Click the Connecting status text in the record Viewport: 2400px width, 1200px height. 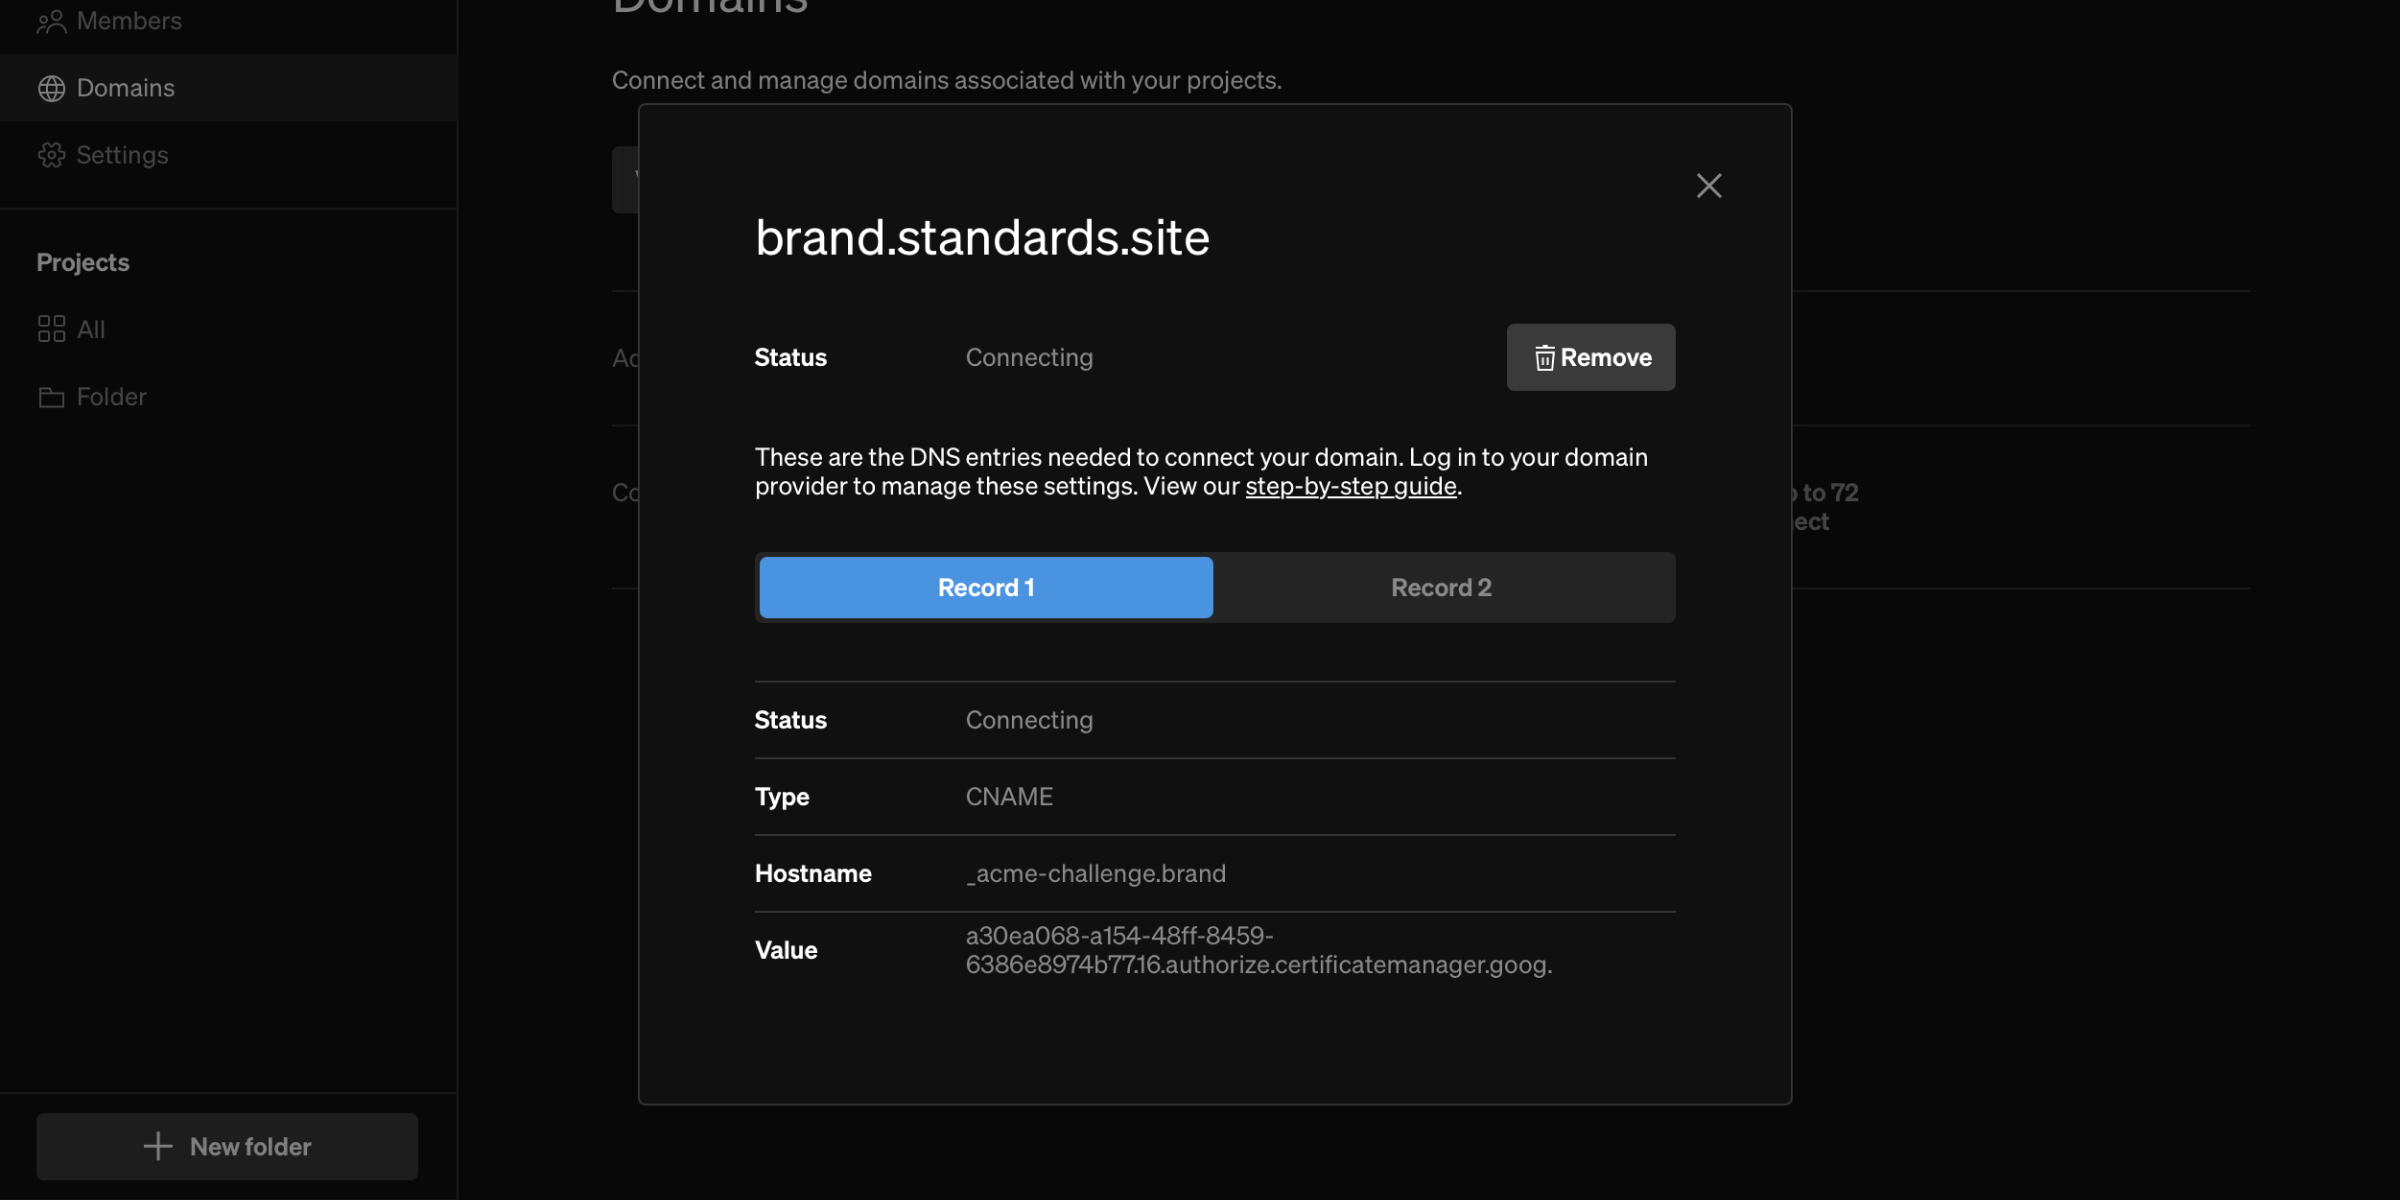pyautogui.click(x=1029, y=719)
